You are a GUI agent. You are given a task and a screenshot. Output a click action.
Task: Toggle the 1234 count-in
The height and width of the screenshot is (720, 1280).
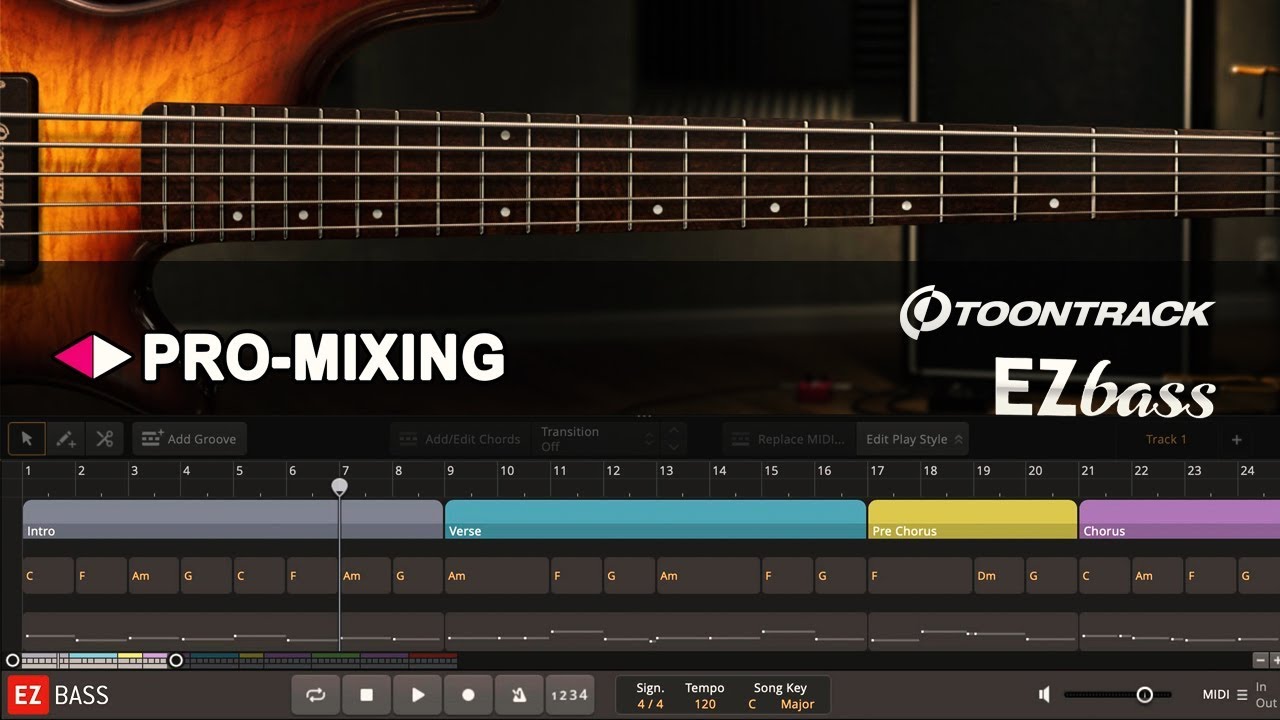coord(569,695)
